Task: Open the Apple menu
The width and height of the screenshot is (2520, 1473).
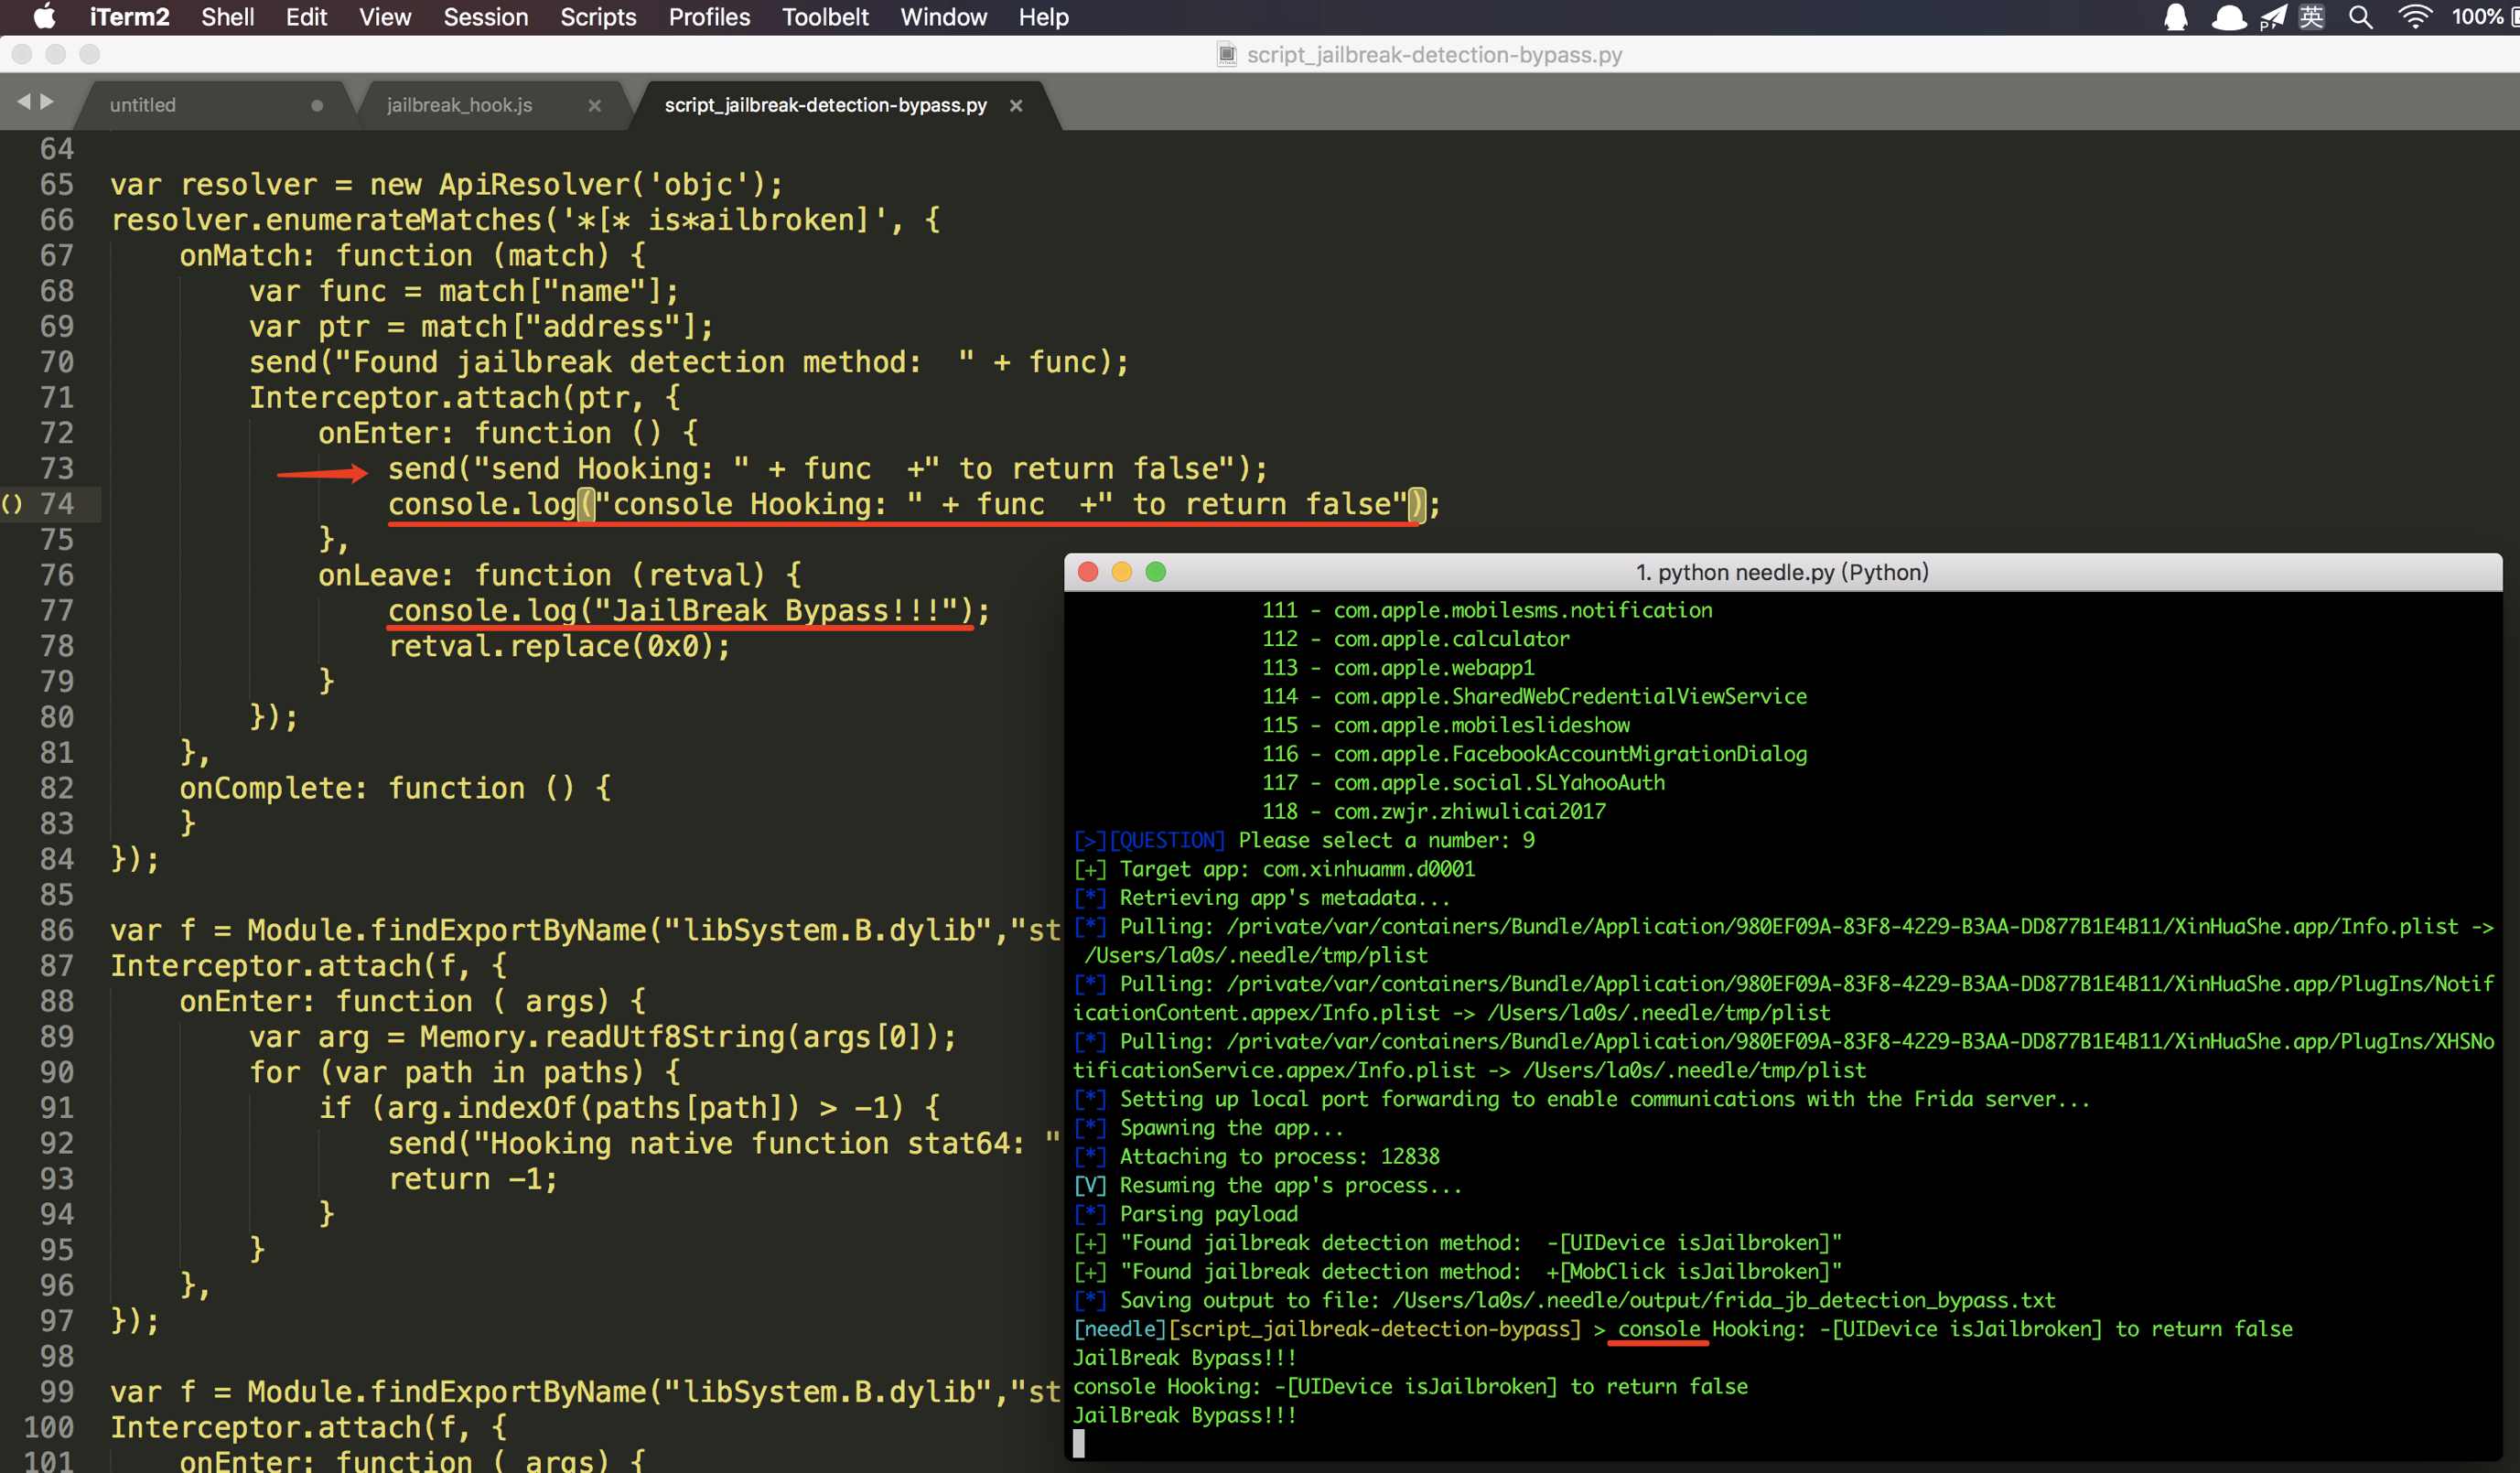Action: pyautogui.click(x=44, y=17)
